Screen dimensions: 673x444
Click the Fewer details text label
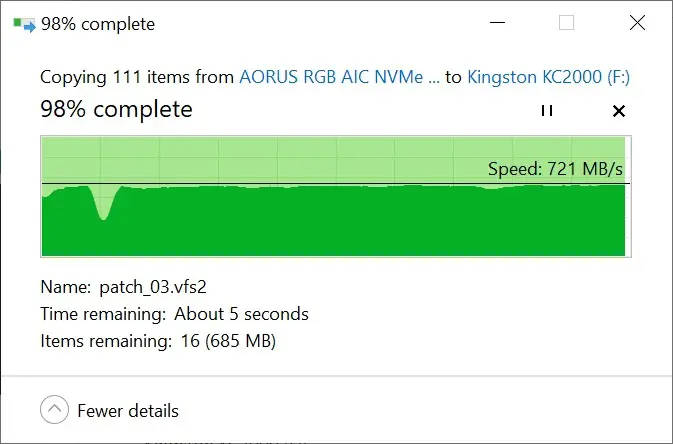click(128, 411)
